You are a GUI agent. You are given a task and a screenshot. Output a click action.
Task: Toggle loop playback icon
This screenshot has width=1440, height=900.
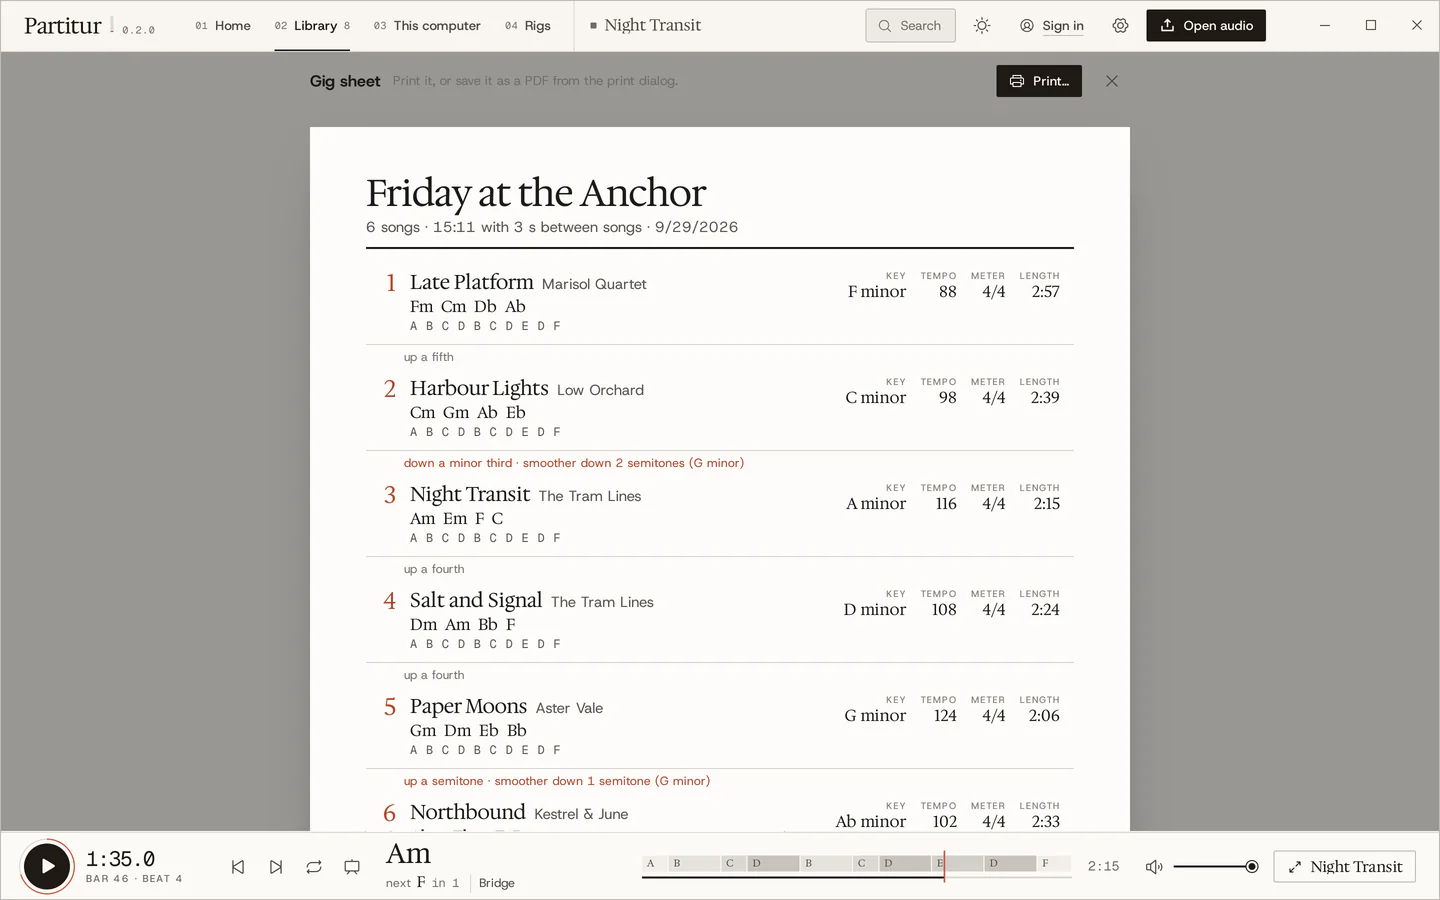pyautogui.click(x=314, y=867)
